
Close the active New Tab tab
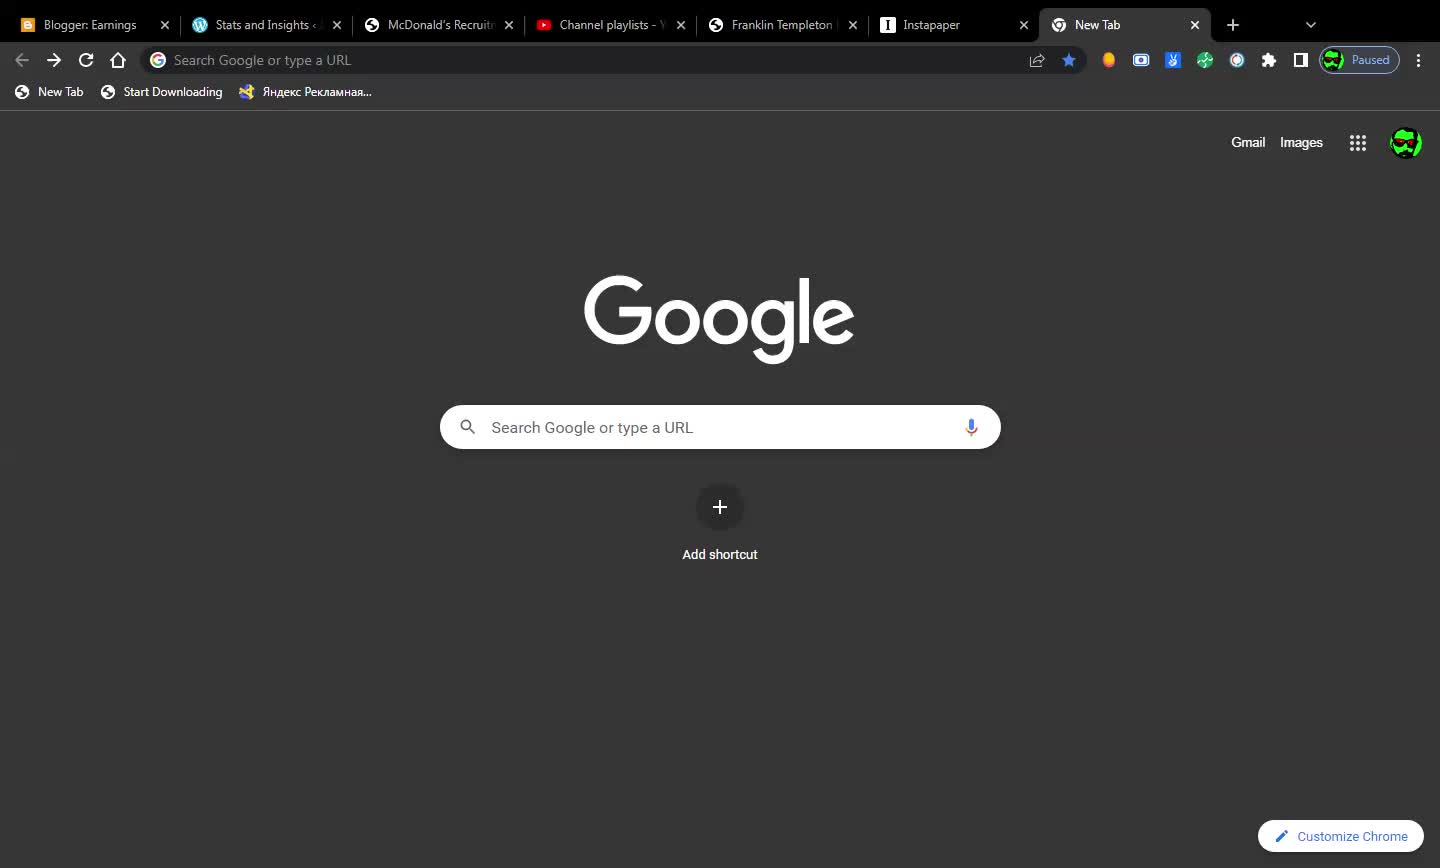(x=1195, y=25)
